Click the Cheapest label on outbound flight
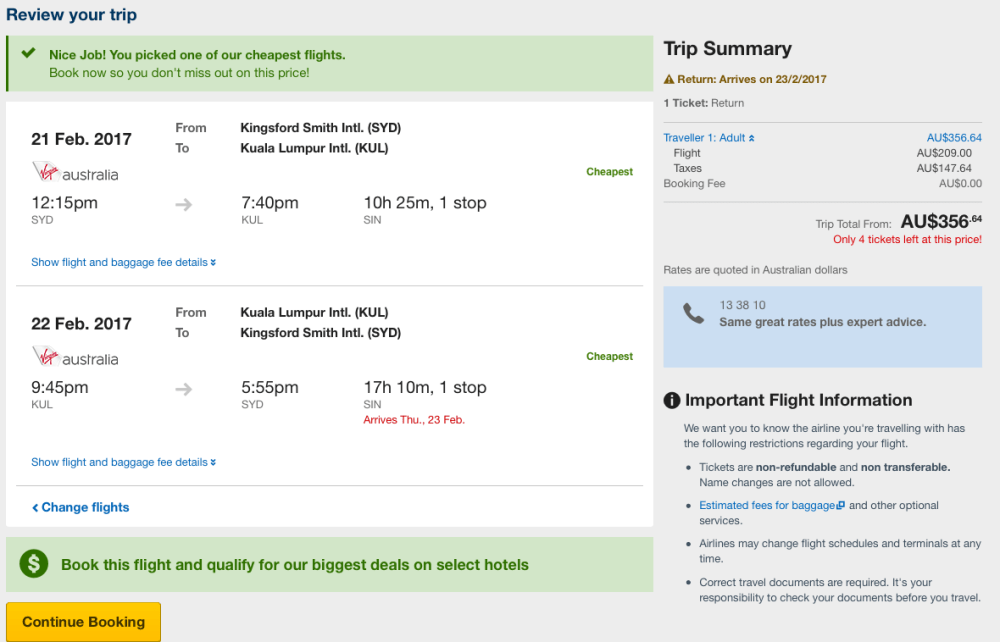Image resolution: width=1000 pixels, height=642 pixels. point(609,172)
